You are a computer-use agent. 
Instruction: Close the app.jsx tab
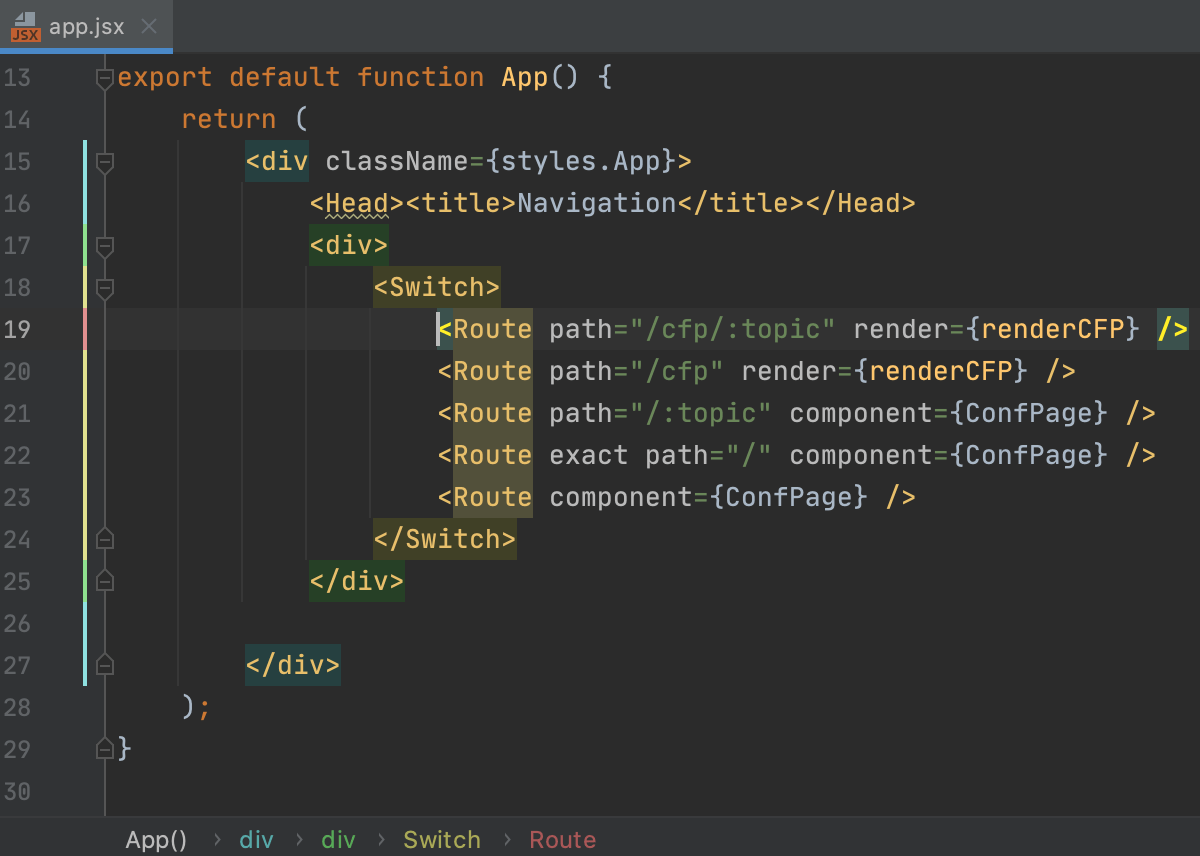click(149, 28)
